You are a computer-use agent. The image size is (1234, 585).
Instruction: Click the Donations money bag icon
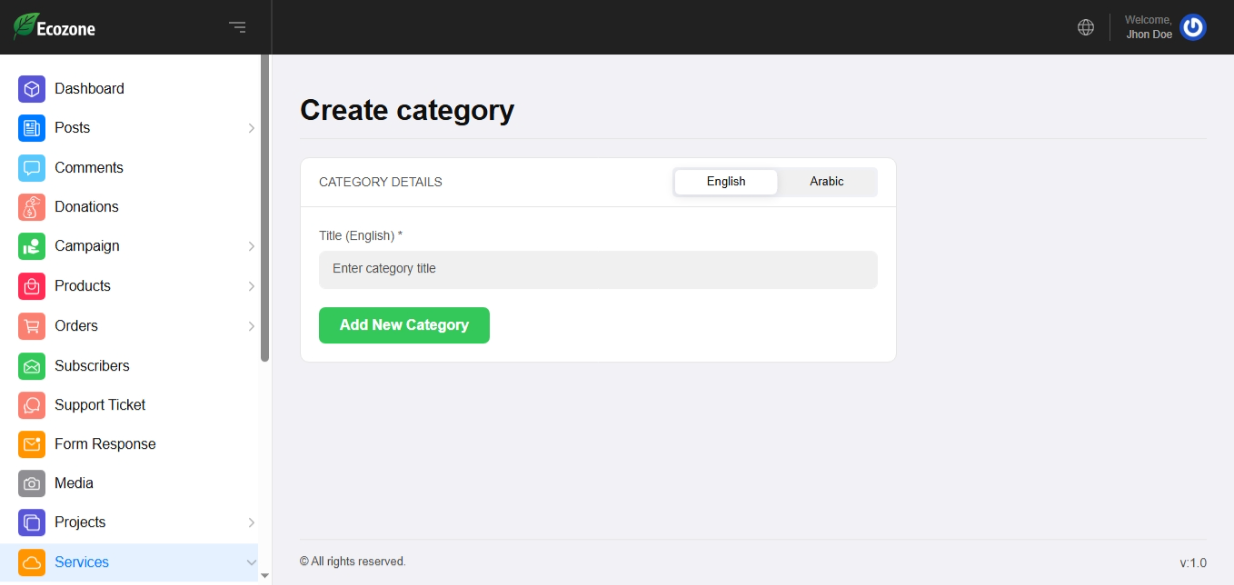pyautogui.click(x=32, y=207)
